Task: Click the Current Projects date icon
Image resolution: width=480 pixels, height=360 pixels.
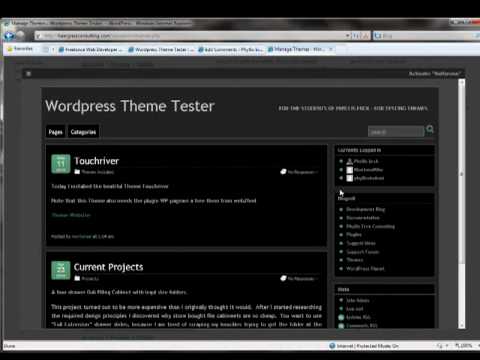Action: [x=61, y=270]
